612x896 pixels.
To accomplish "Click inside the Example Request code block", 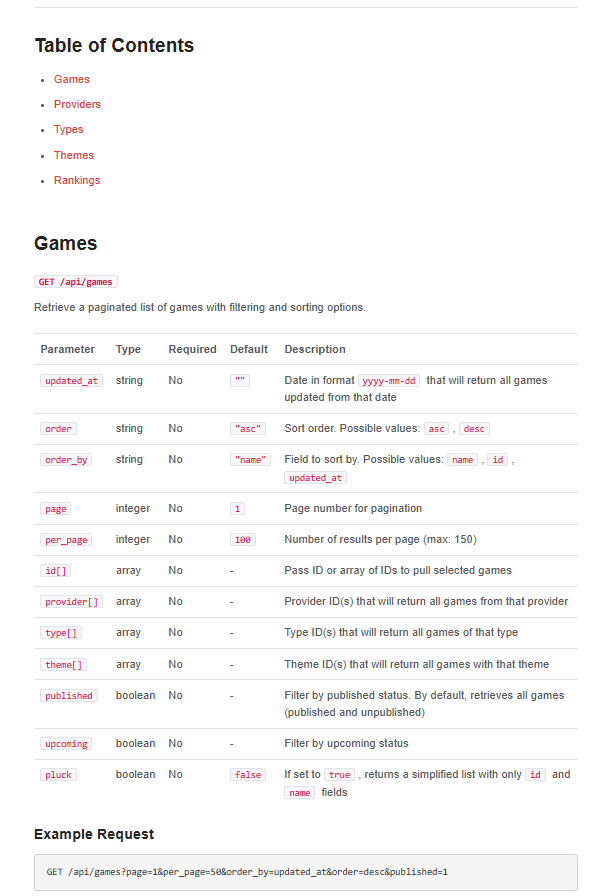I will pos(305,872).
